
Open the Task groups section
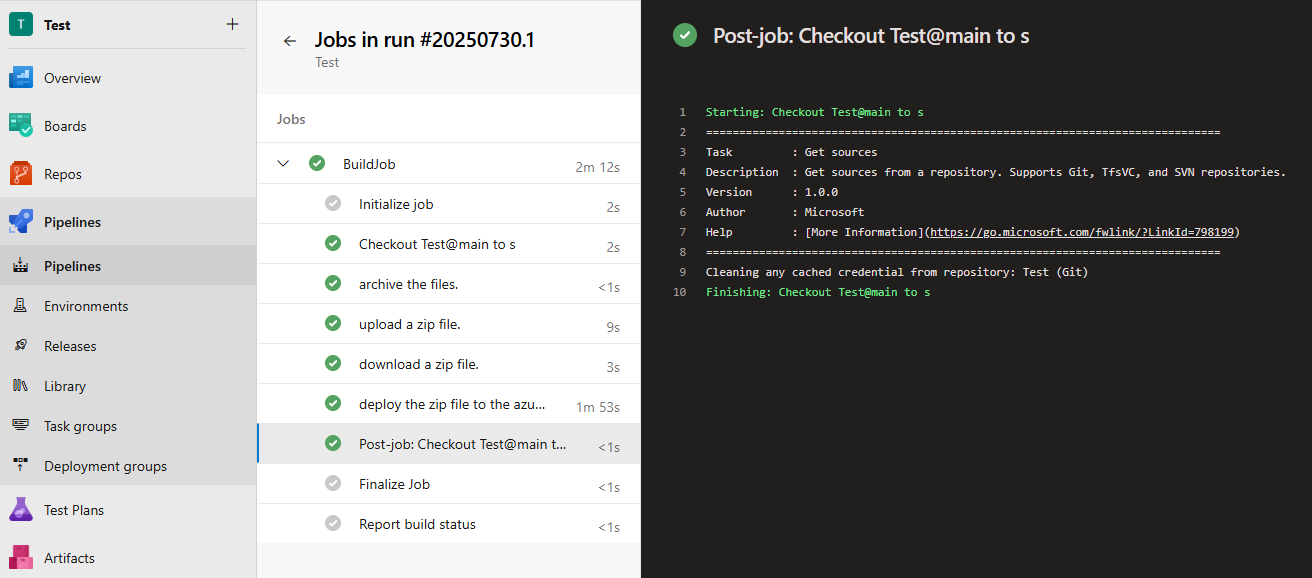point(80,425)
